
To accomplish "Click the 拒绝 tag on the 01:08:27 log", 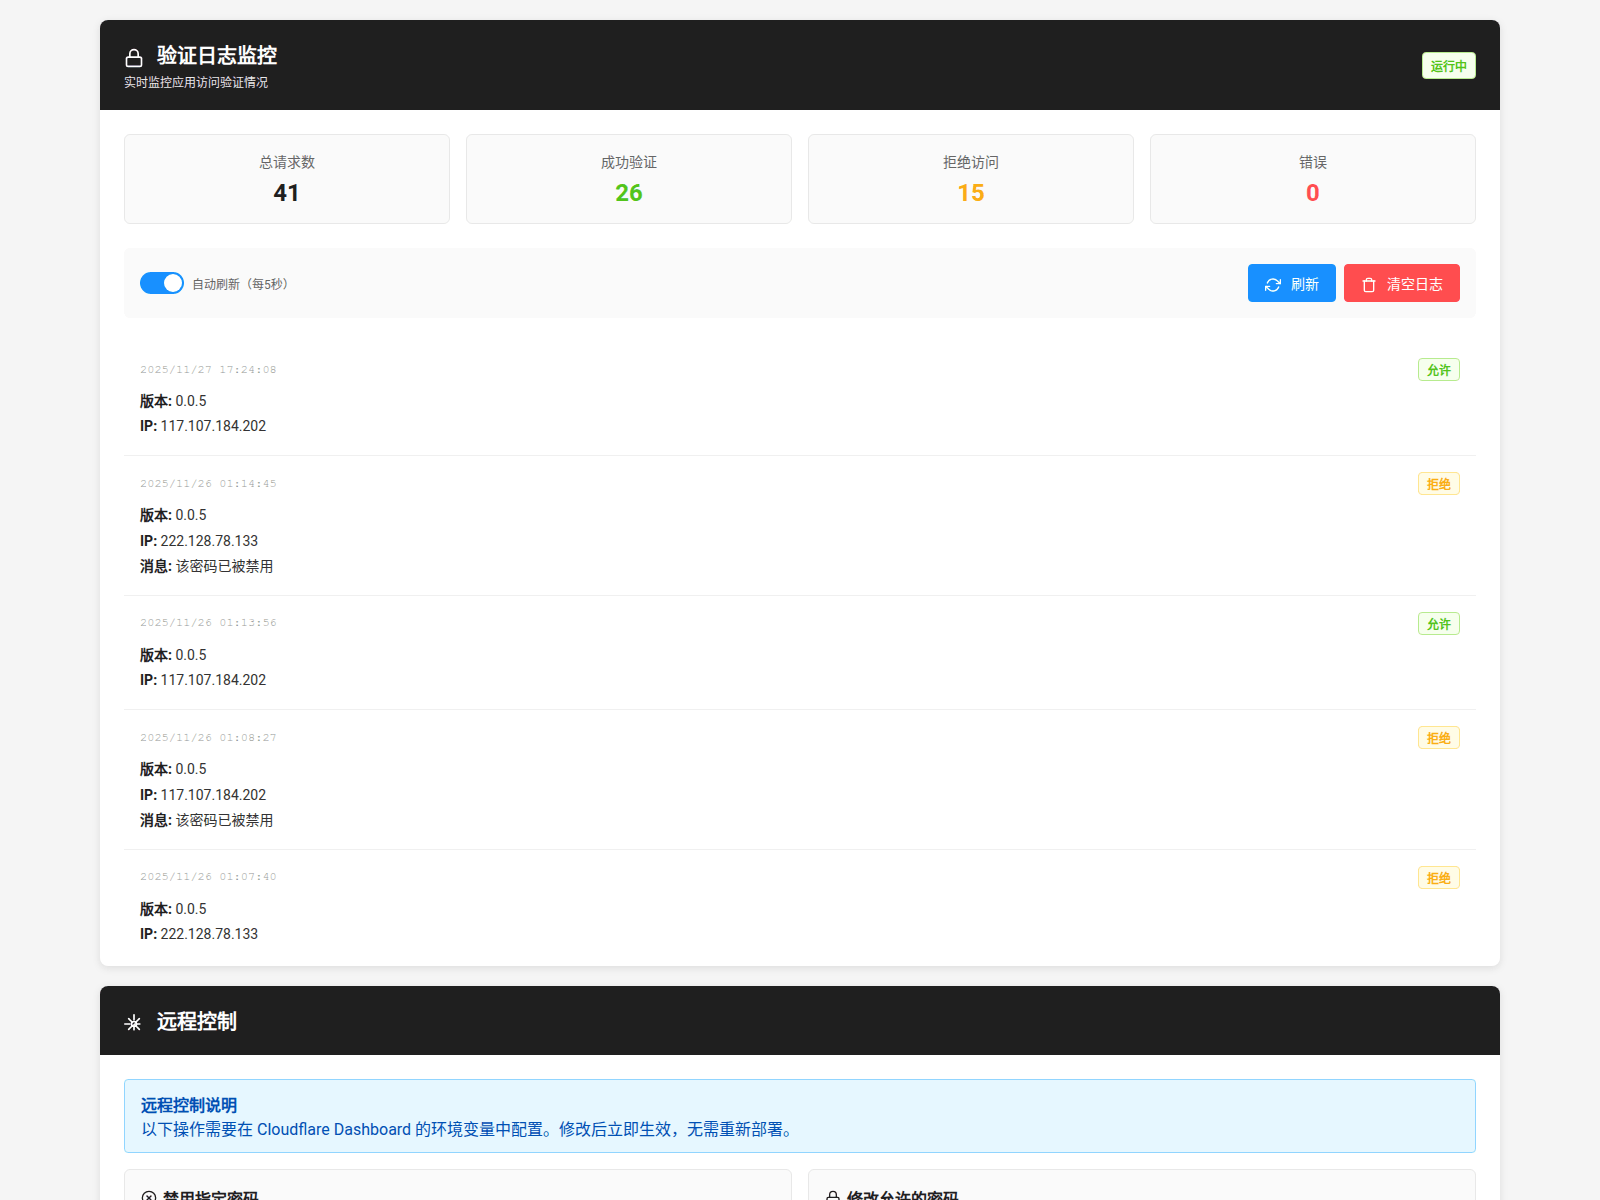I will (x=1439, y=738).
